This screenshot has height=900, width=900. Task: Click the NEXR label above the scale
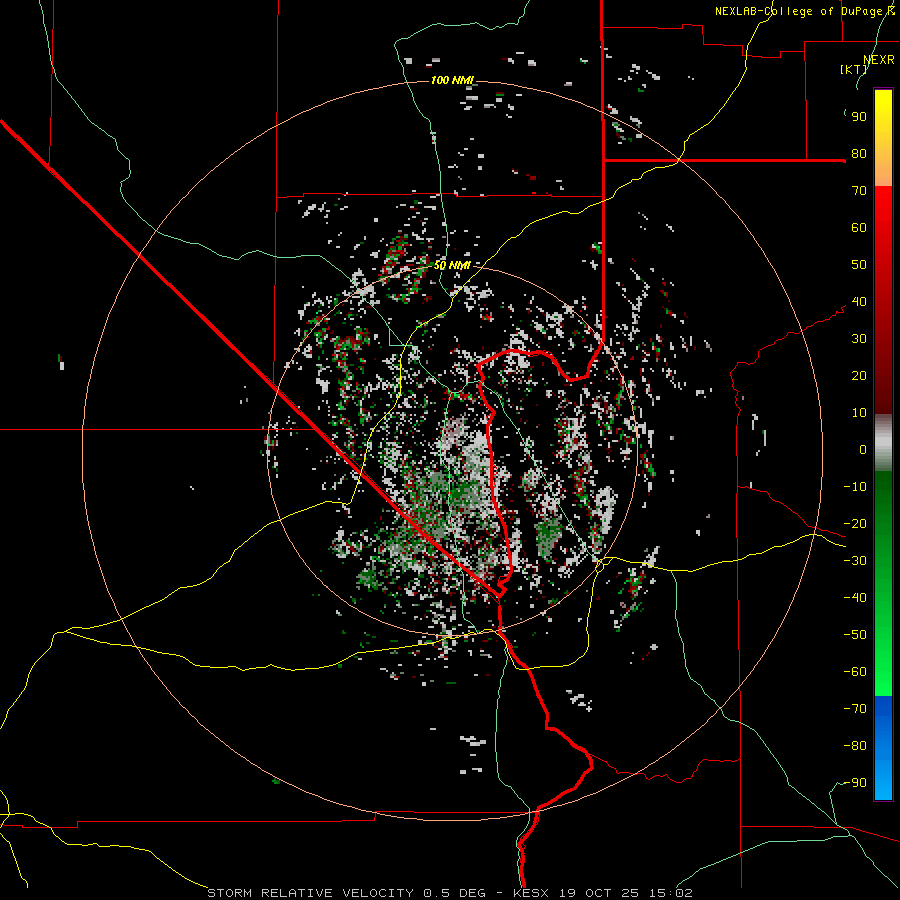point(879,60)
